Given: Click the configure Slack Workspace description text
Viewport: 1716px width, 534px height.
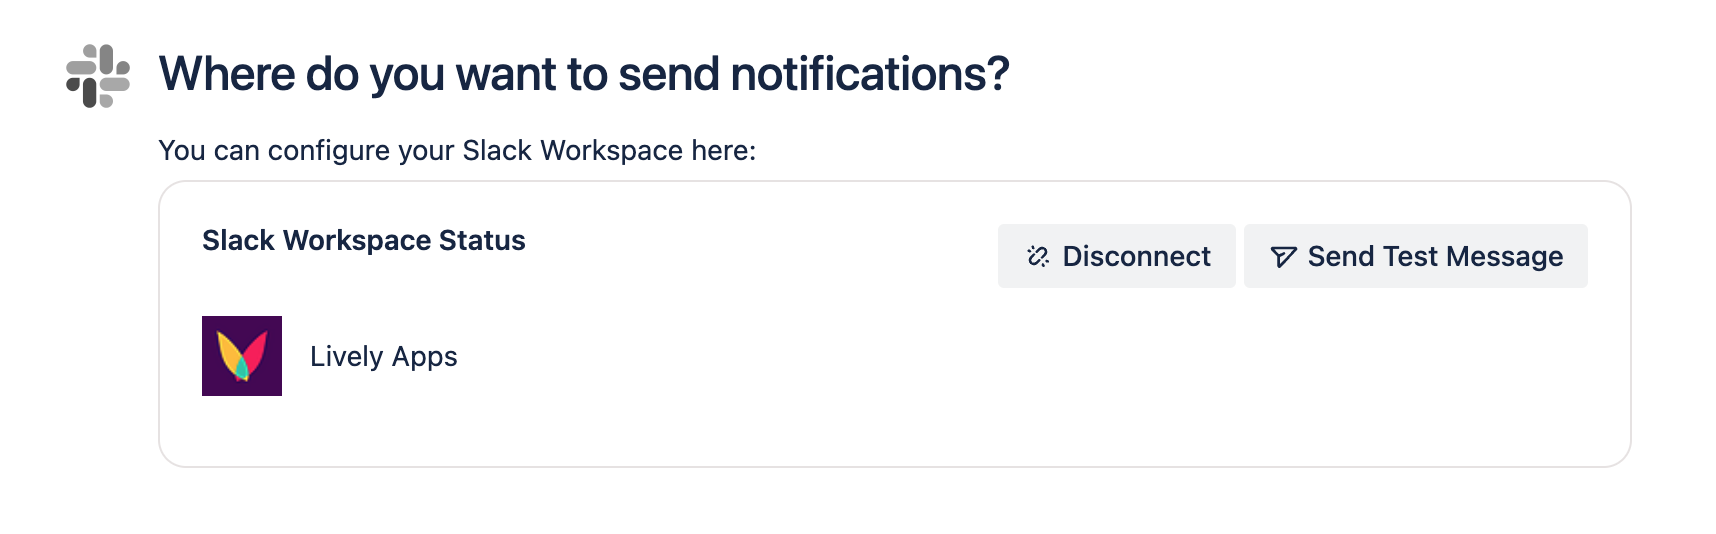Looking at the screenshot, I should tap(457, 150).
